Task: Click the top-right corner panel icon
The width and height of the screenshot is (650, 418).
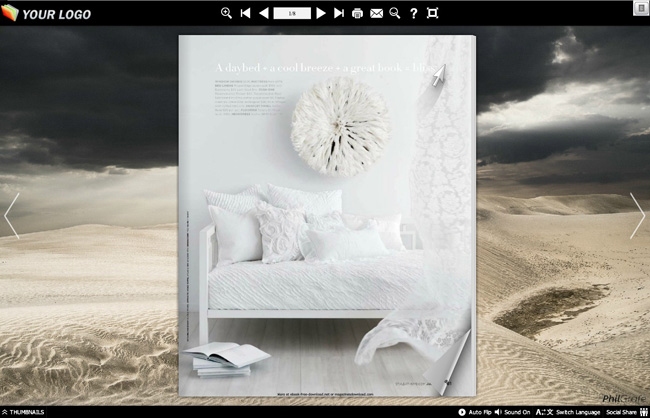Action: [x=641, y=8]
